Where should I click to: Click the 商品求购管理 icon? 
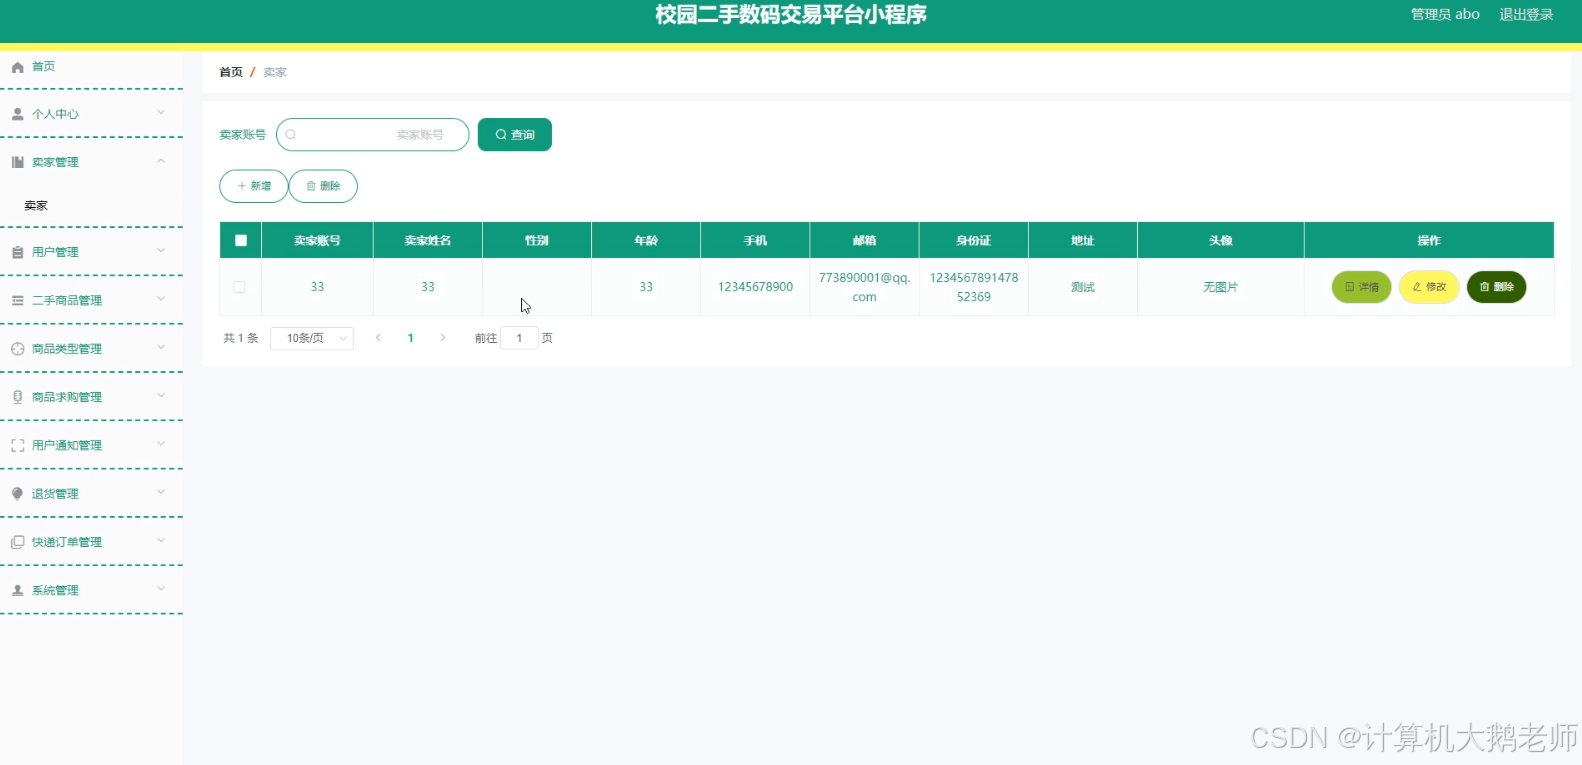coord(17,397)
